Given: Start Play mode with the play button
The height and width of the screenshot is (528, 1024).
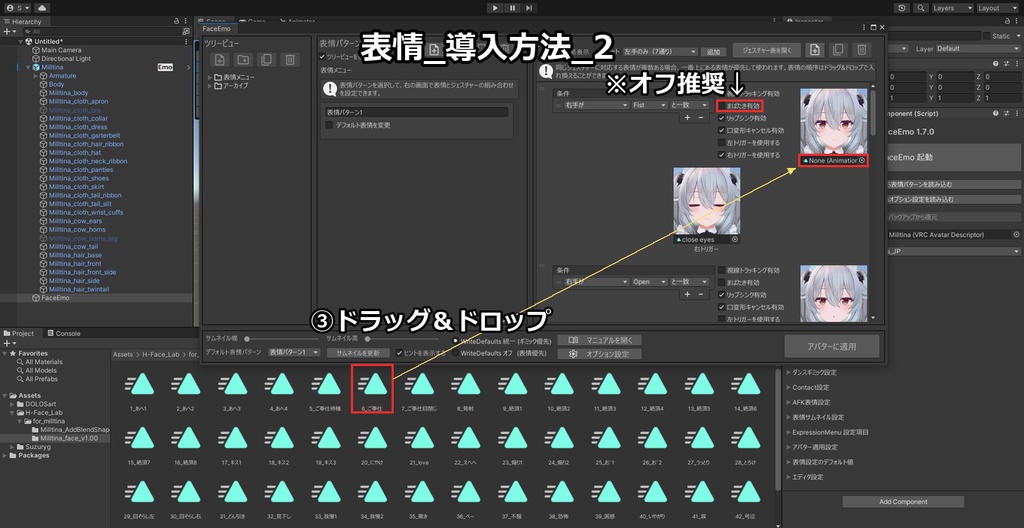Looking at the screenshot, I should coord(496,8).
